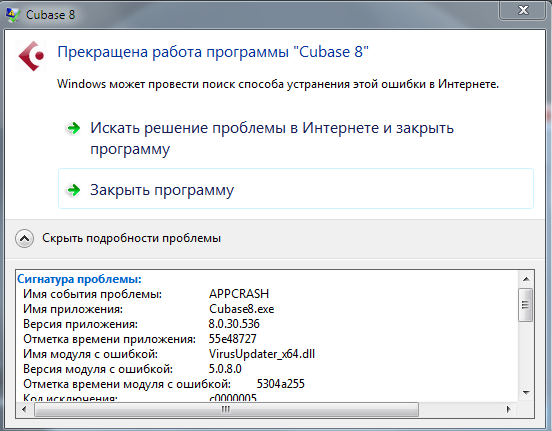Click the Имя события проблемы label
This screenshot has height=431, width=552.
click(93, 294)
